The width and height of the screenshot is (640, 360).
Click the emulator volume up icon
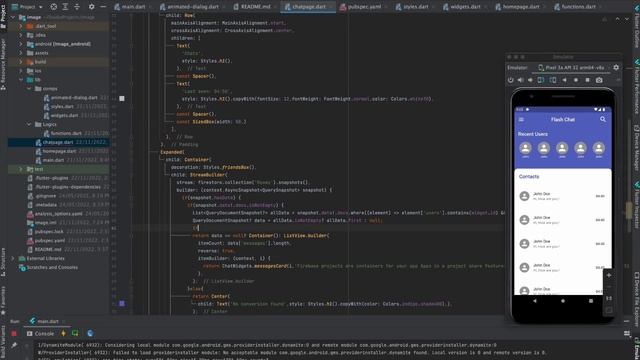[x=520, y=80]
